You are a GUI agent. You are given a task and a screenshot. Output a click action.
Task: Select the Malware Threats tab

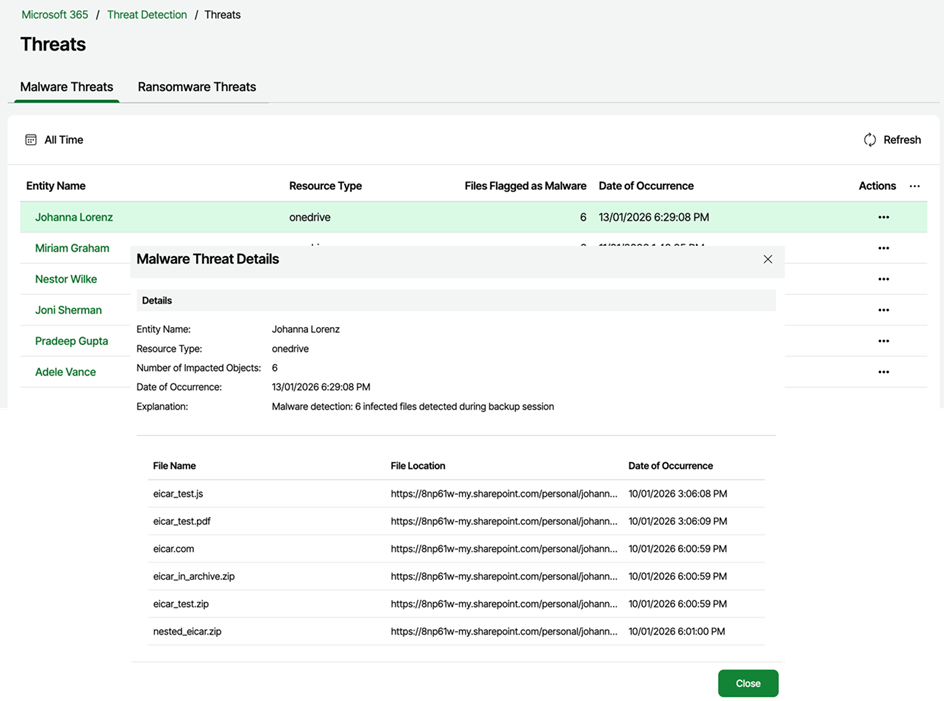tap(66, 87)
